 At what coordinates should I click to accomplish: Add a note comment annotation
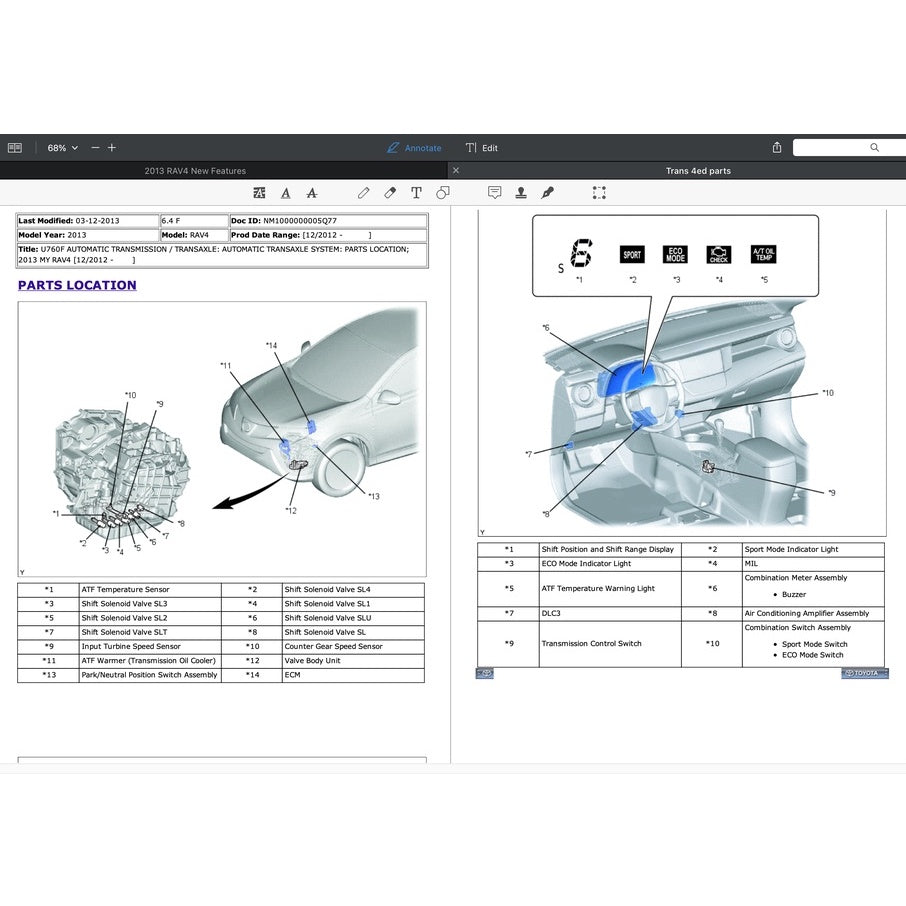point(494,193)
